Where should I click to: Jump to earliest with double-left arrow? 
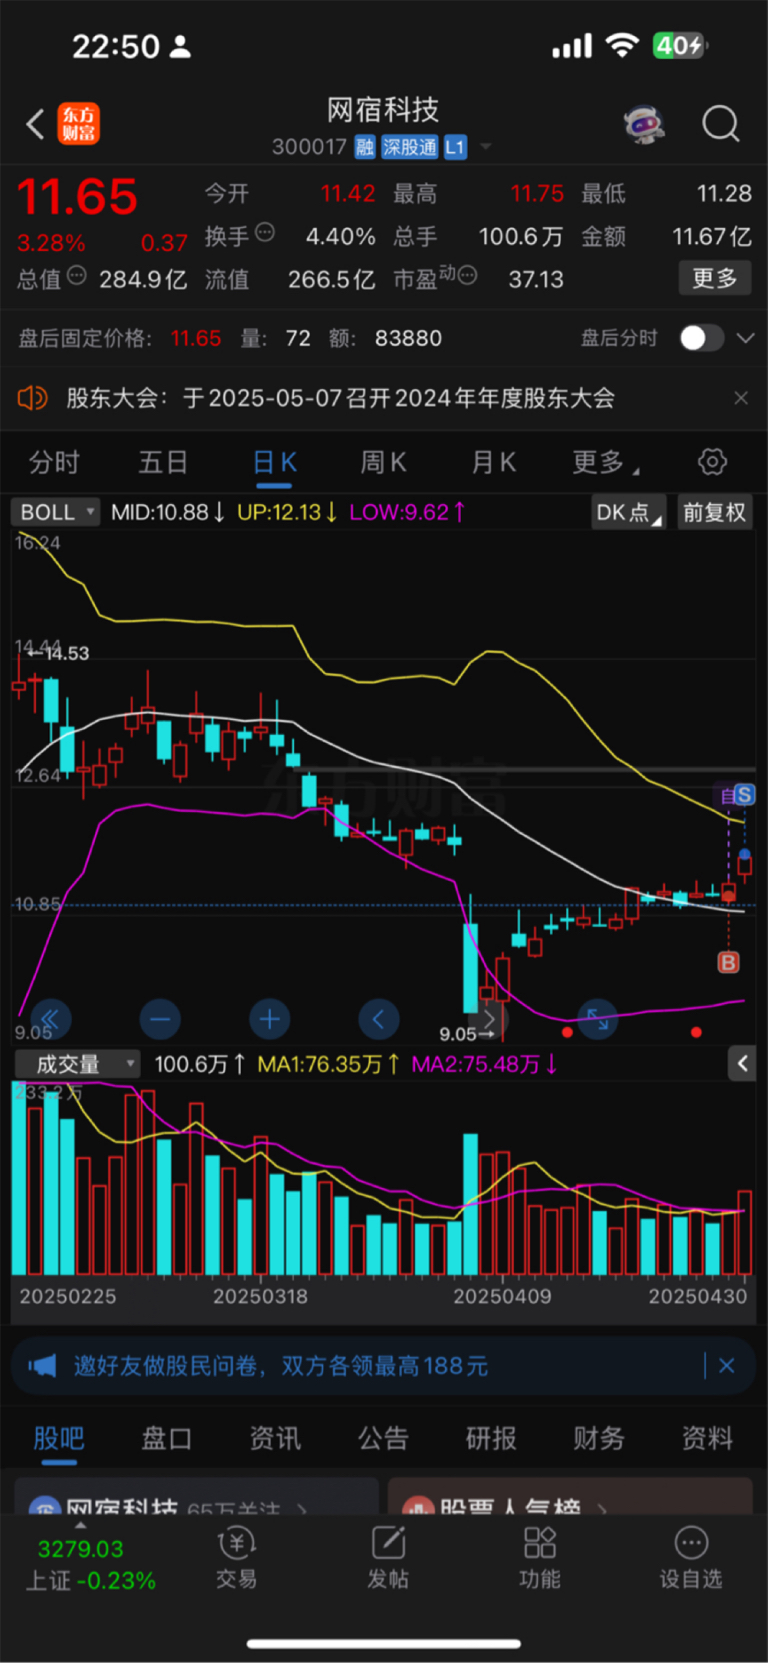[50, 1019]
